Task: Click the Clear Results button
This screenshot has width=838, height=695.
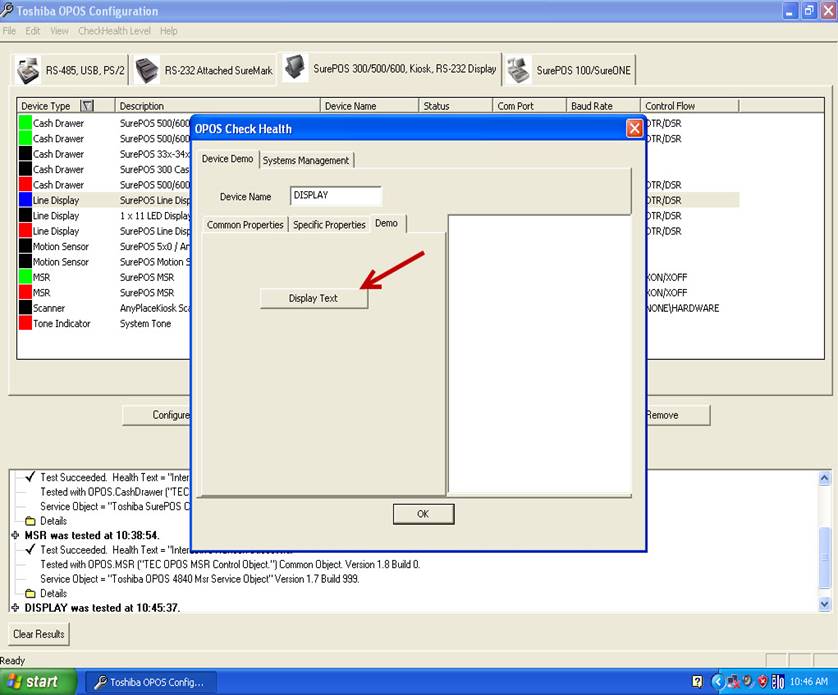Action: coord(38,634)
